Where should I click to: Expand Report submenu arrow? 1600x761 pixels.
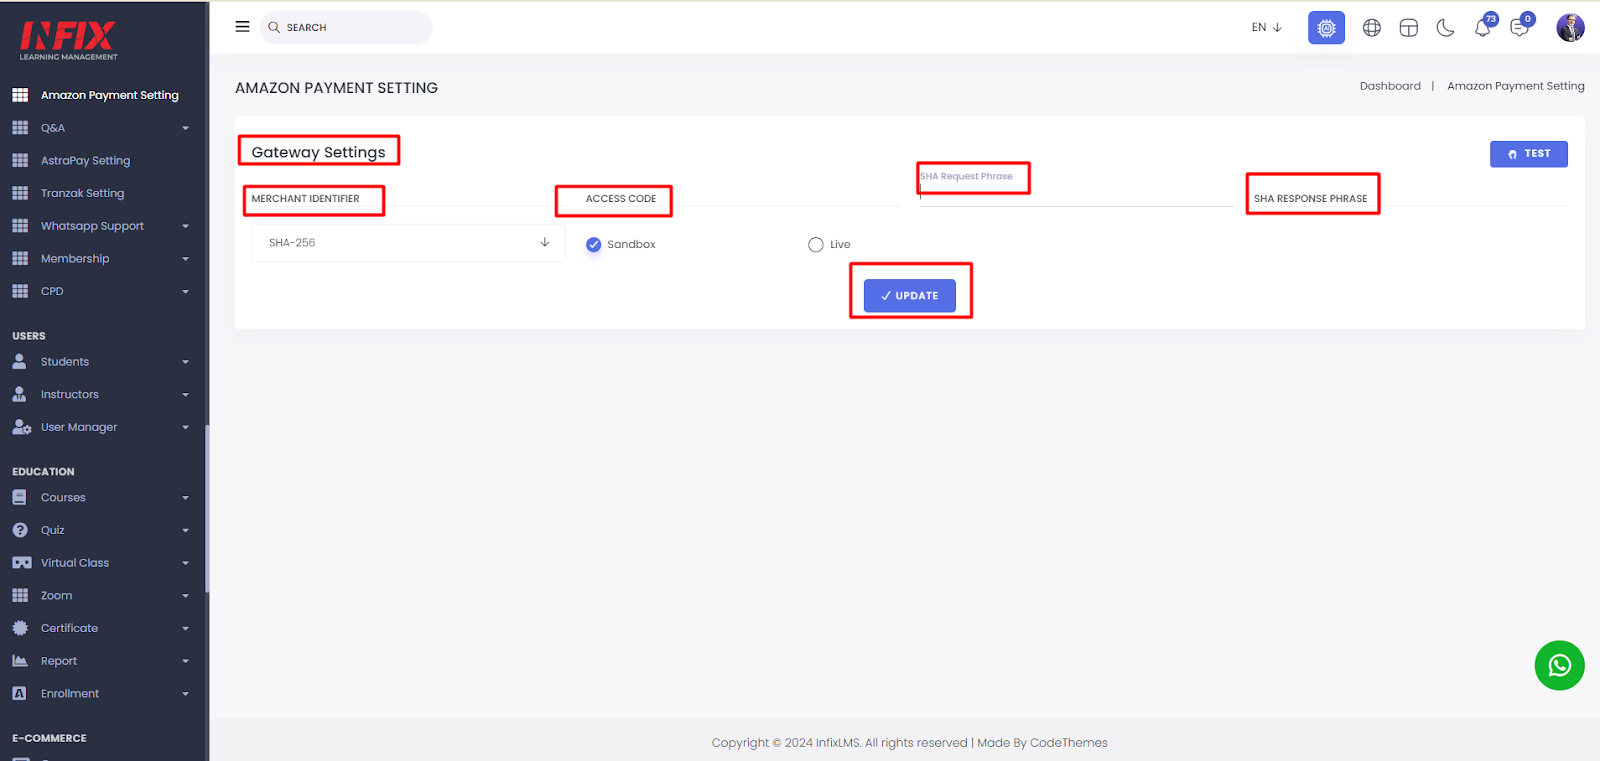coord(185,661)
